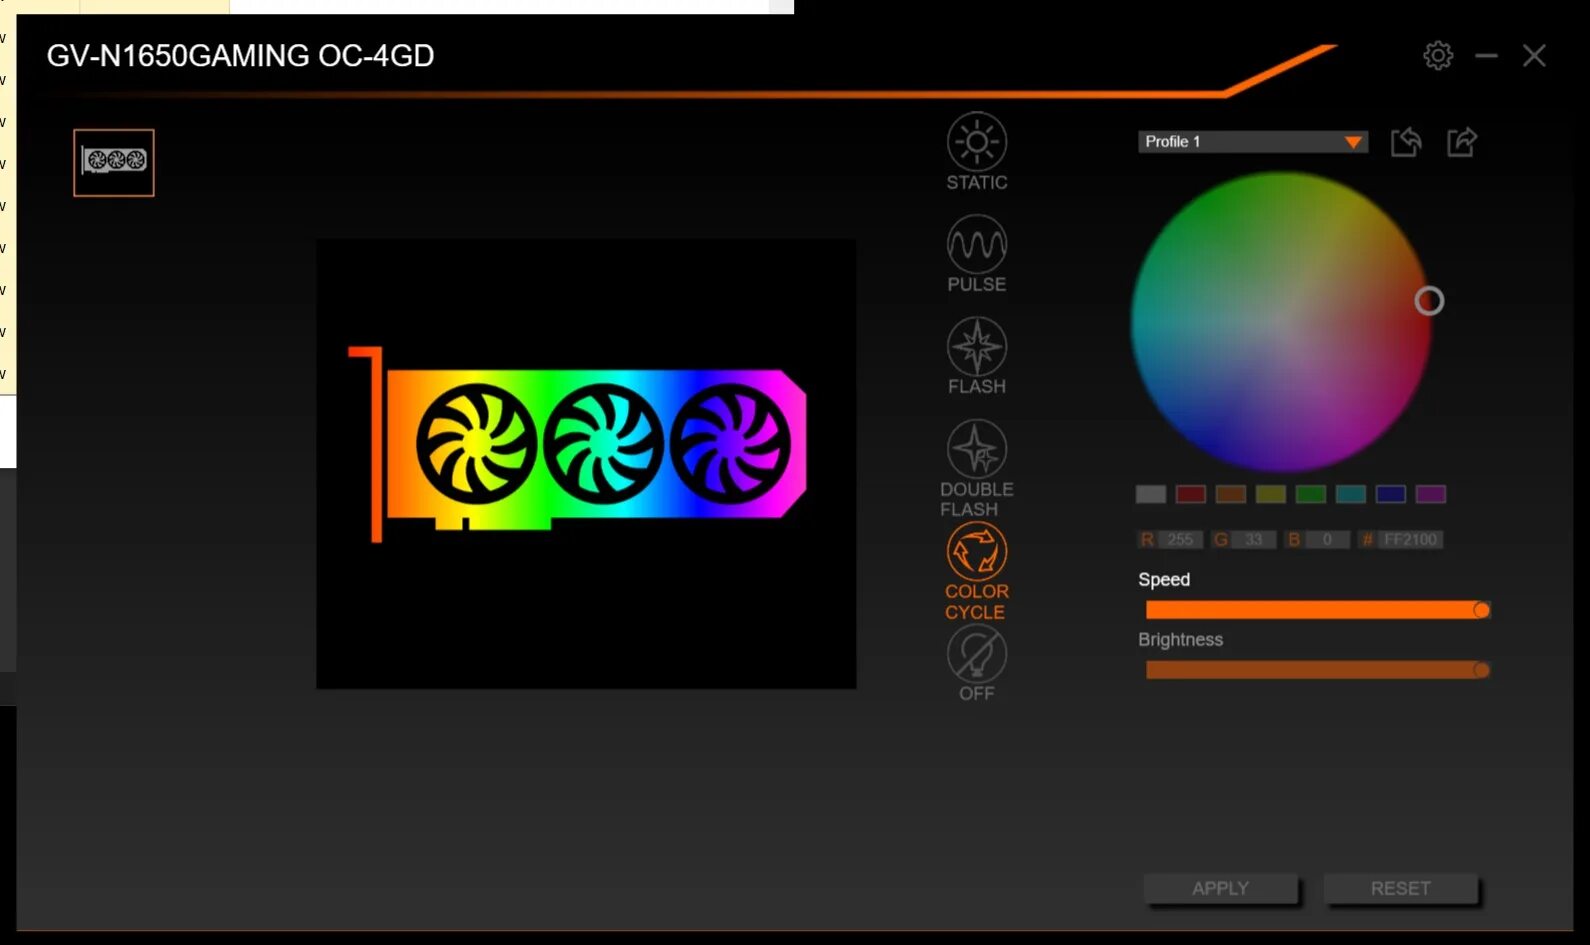The width and height of the screenshot is (1590, 945).
Task: Select the graphics card thumbnail
Action: coord(114,162)
